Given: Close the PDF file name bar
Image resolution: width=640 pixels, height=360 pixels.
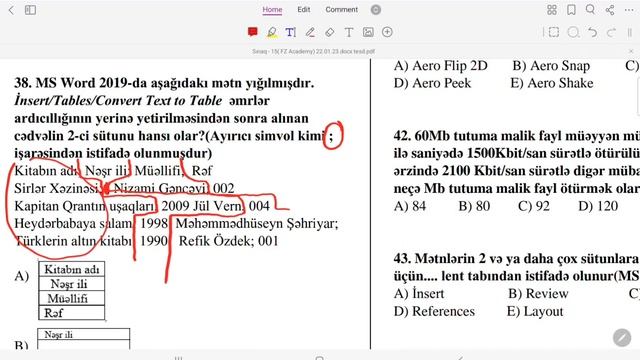Looking at the screenshot, I should (631, 51).
